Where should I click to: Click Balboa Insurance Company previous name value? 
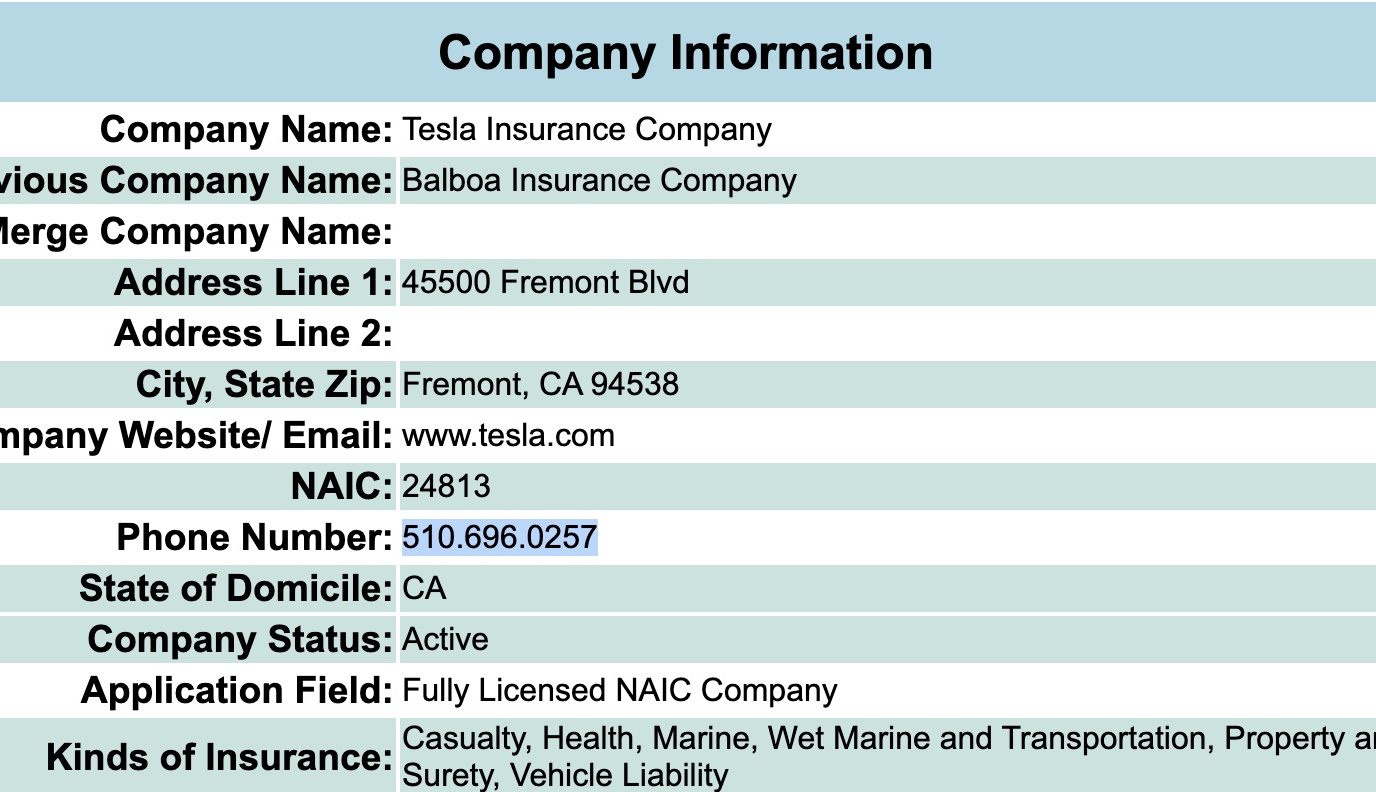[x=599, y=181]
